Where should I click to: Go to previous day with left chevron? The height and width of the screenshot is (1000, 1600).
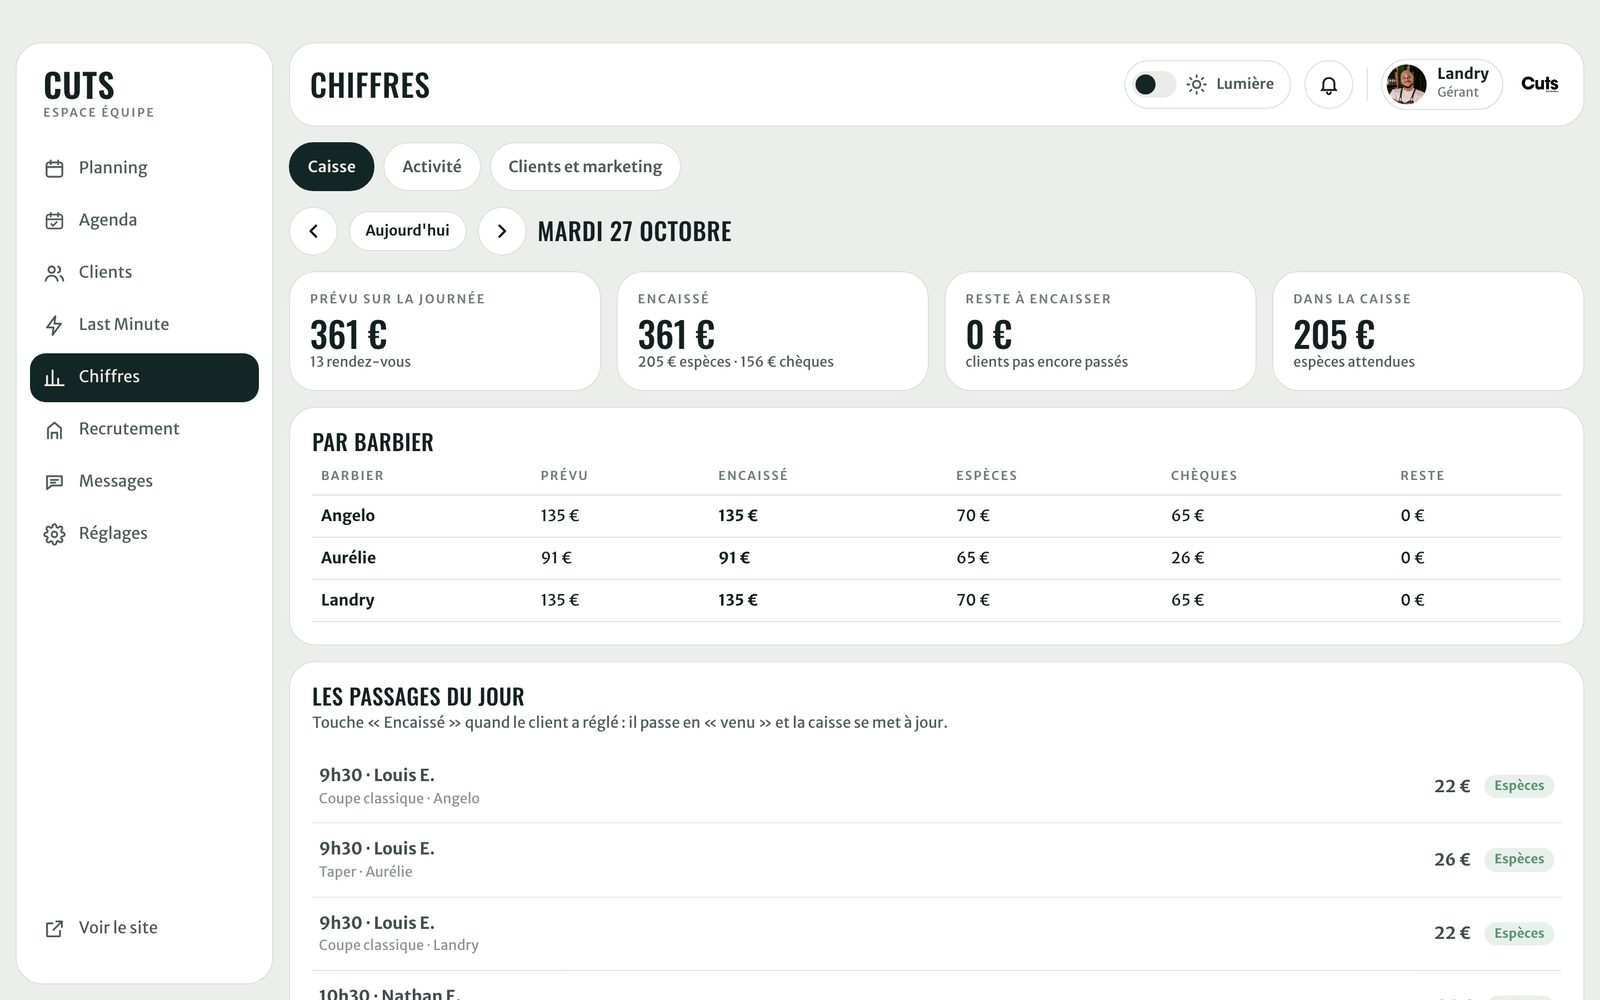point(313,231)
